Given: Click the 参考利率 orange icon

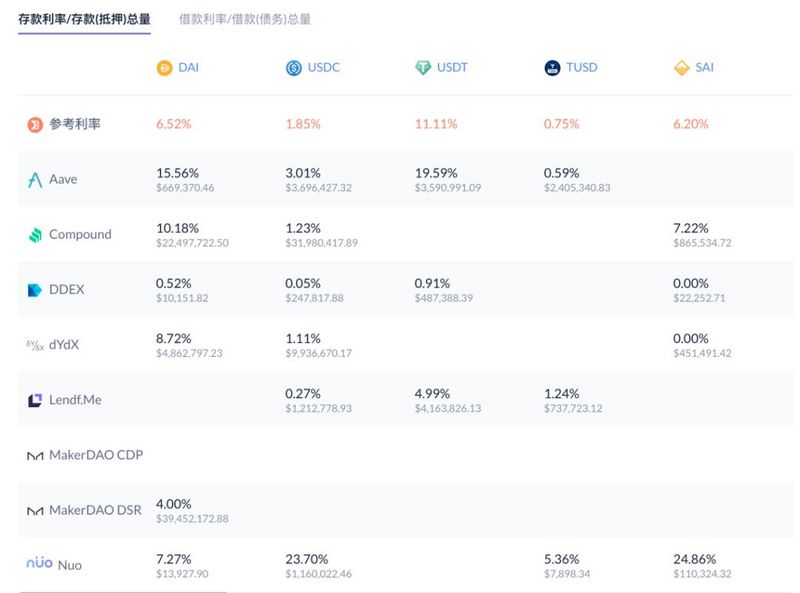Looking at the screenshot, I should point(35,125).
